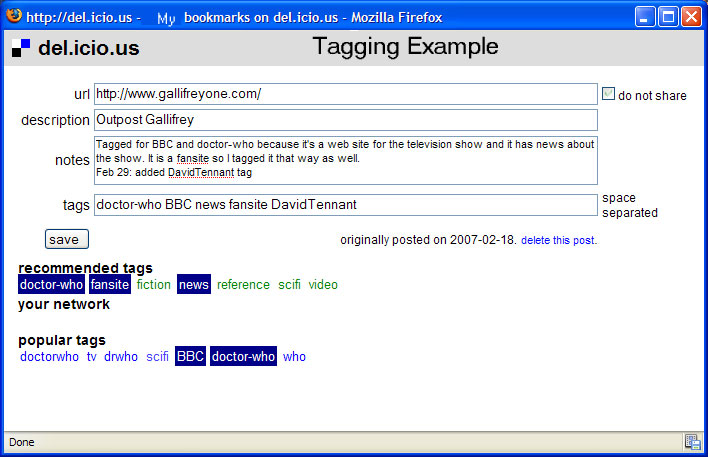
Task: Close the Firefox window
Action: 691,17
